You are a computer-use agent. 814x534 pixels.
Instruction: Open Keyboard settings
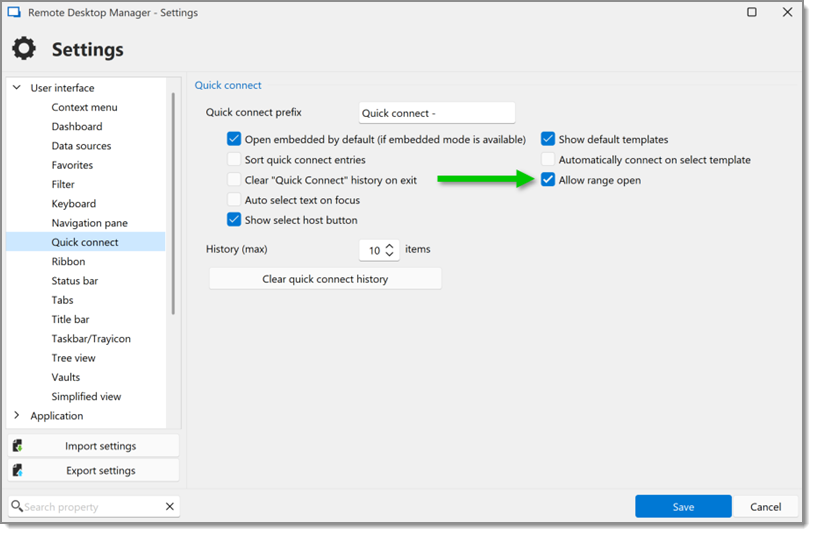(x=74, y=204)
